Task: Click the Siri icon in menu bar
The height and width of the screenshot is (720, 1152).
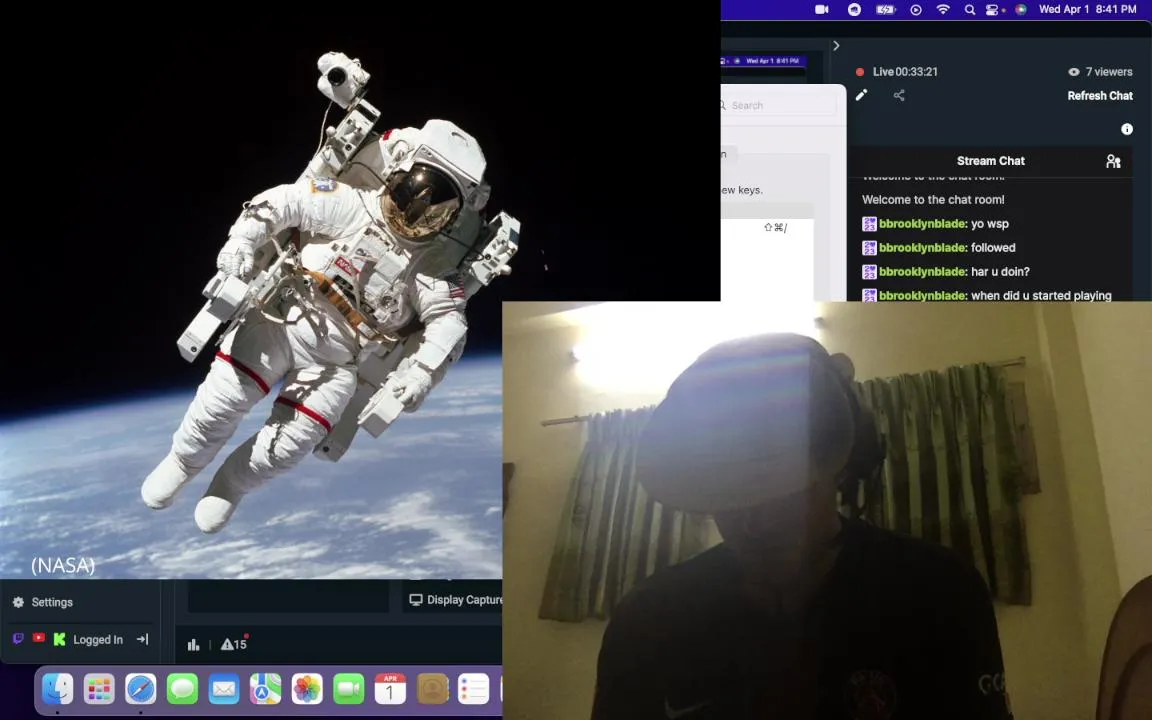Action: (x=1020, y=10)
